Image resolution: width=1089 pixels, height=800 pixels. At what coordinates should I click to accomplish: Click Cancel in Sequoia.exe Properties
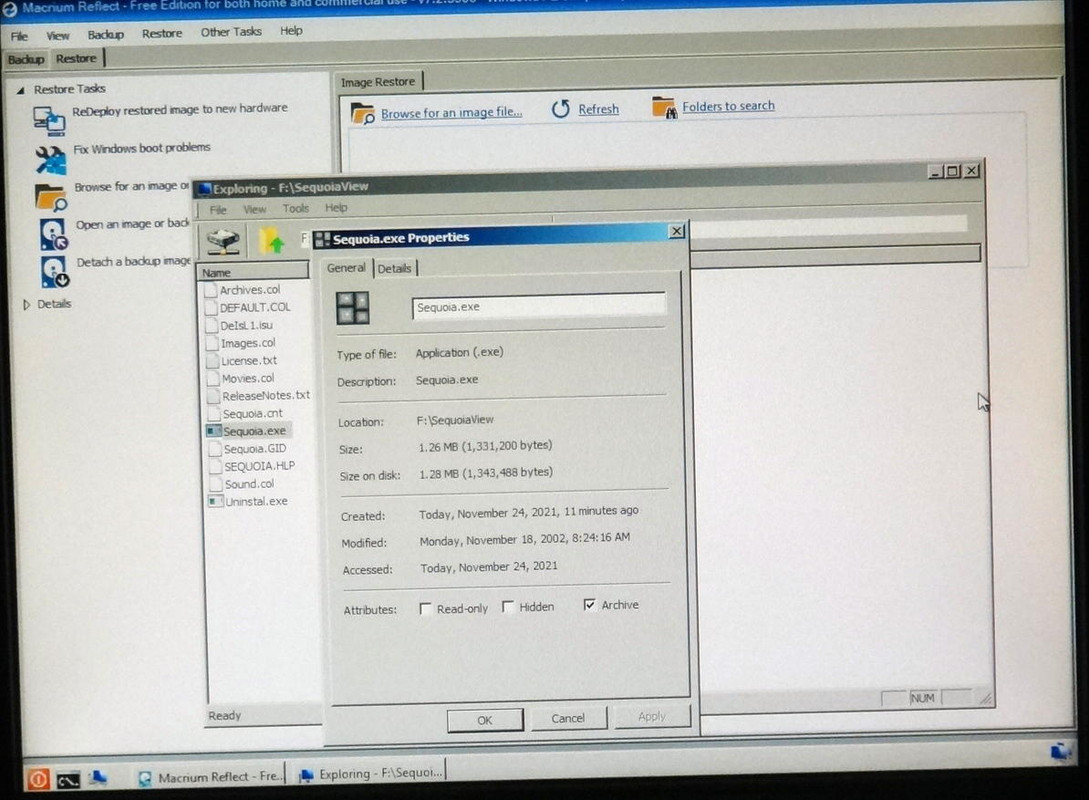[568, 718]
